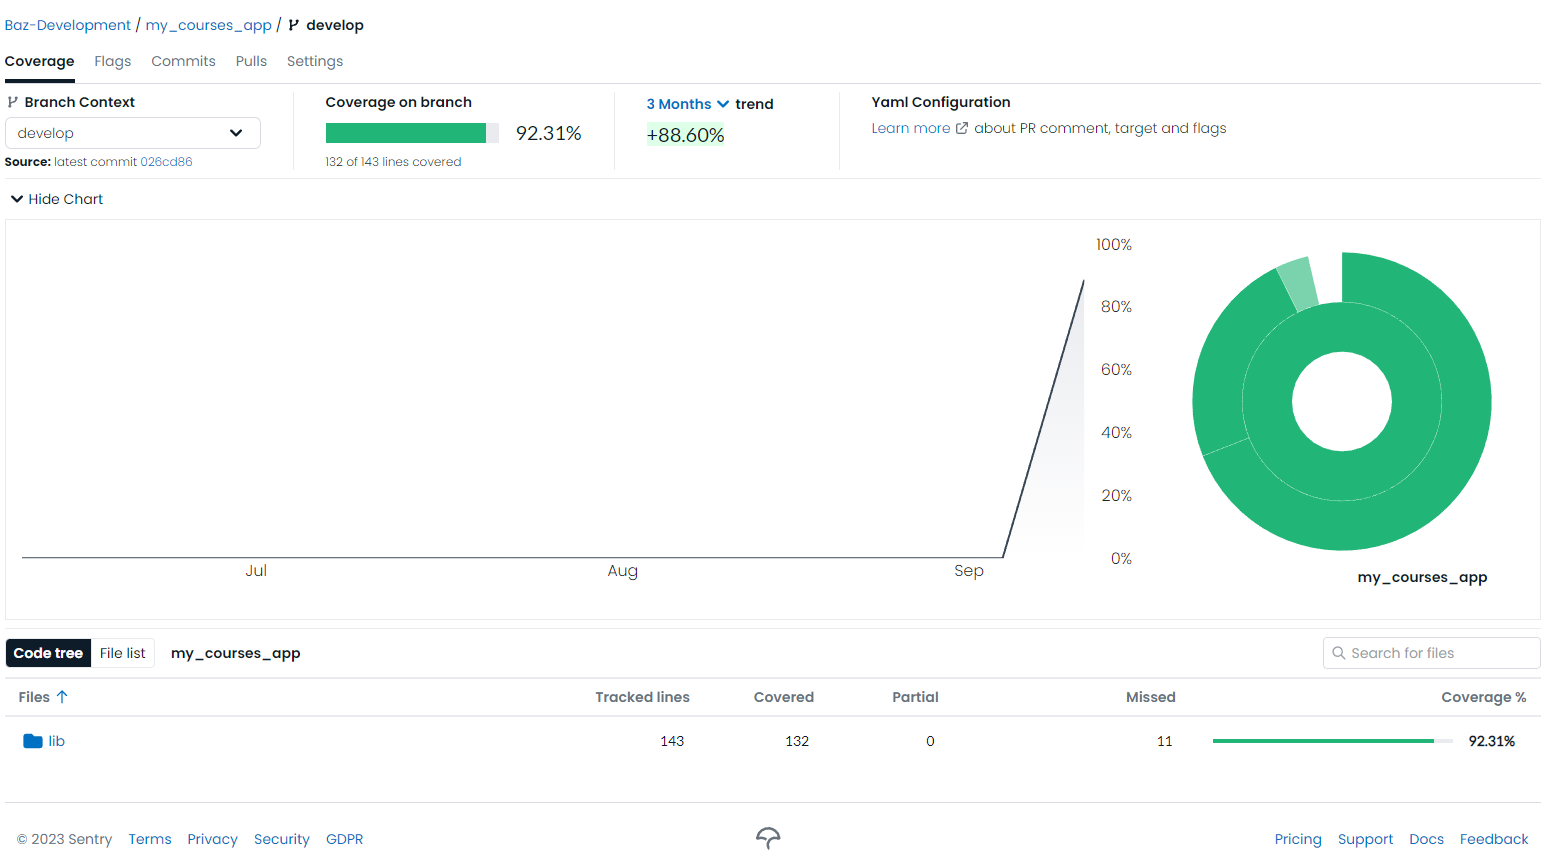The height and width of the screenshot is (868, 1550).
Task: Open the Commits tab
Action: [x=183, y=61]
